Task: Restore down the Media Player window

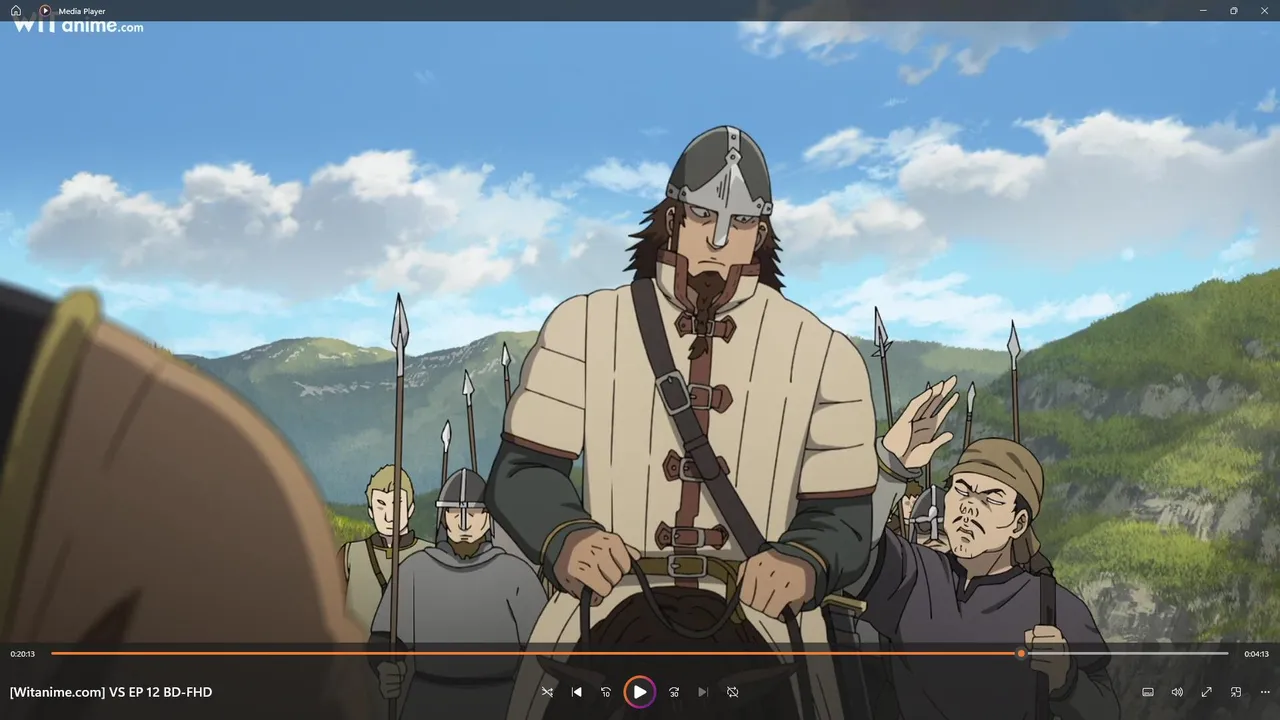Action: tap(1234, 11)
